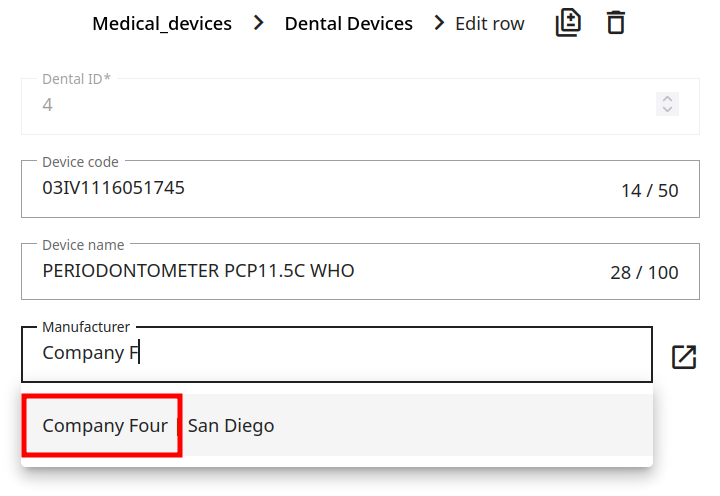Navigate to Dental Devices breadcrumb

348,23
